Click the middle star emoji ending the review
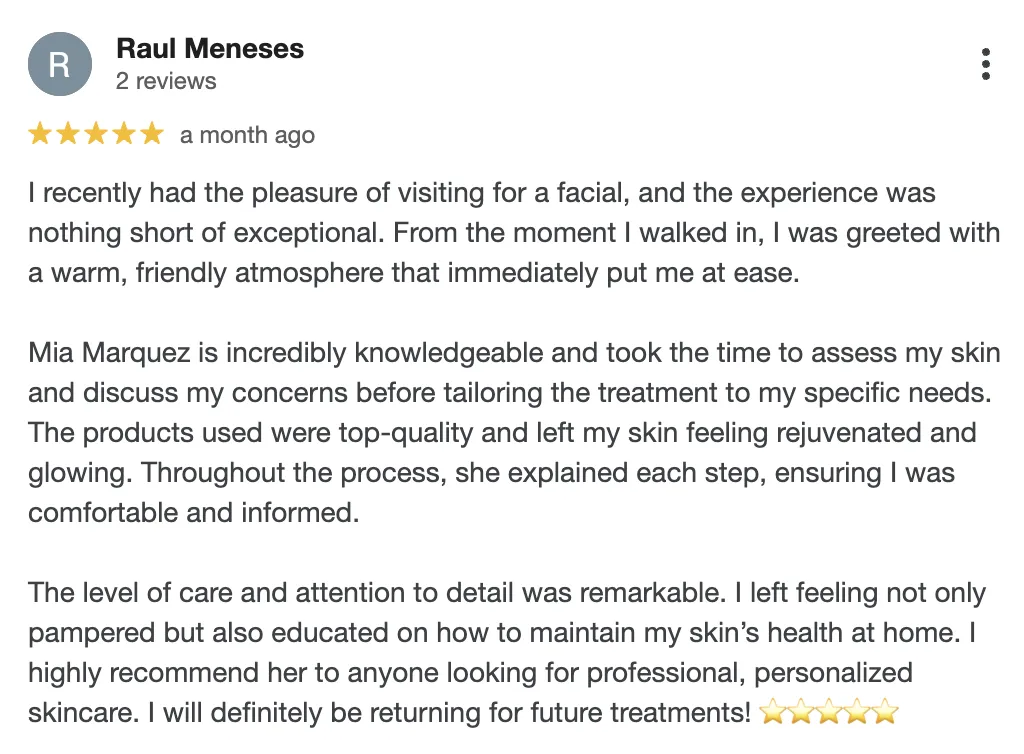1024x754 pixels. pos(829,712)
